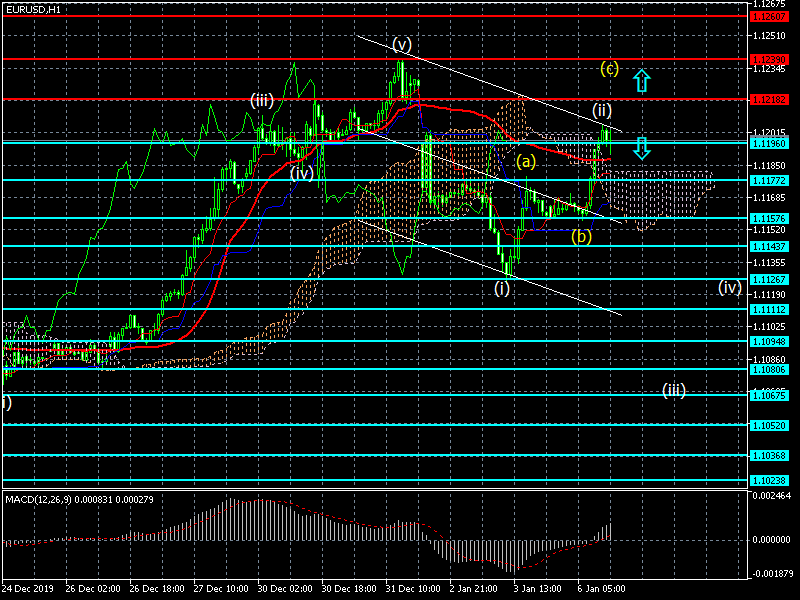Click the 1.11190 price scale value

point(769,294)
